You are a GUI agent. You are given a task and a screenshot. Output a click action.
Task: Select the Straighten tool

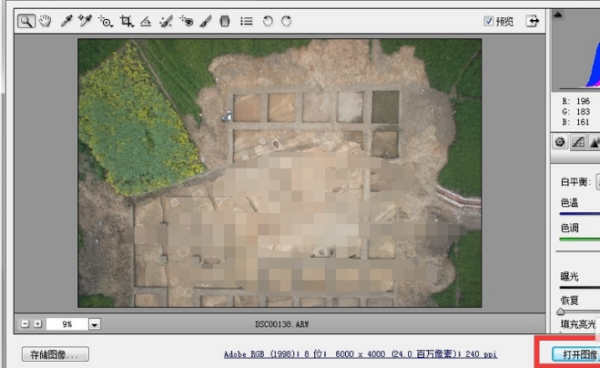(x=145, y=21)
